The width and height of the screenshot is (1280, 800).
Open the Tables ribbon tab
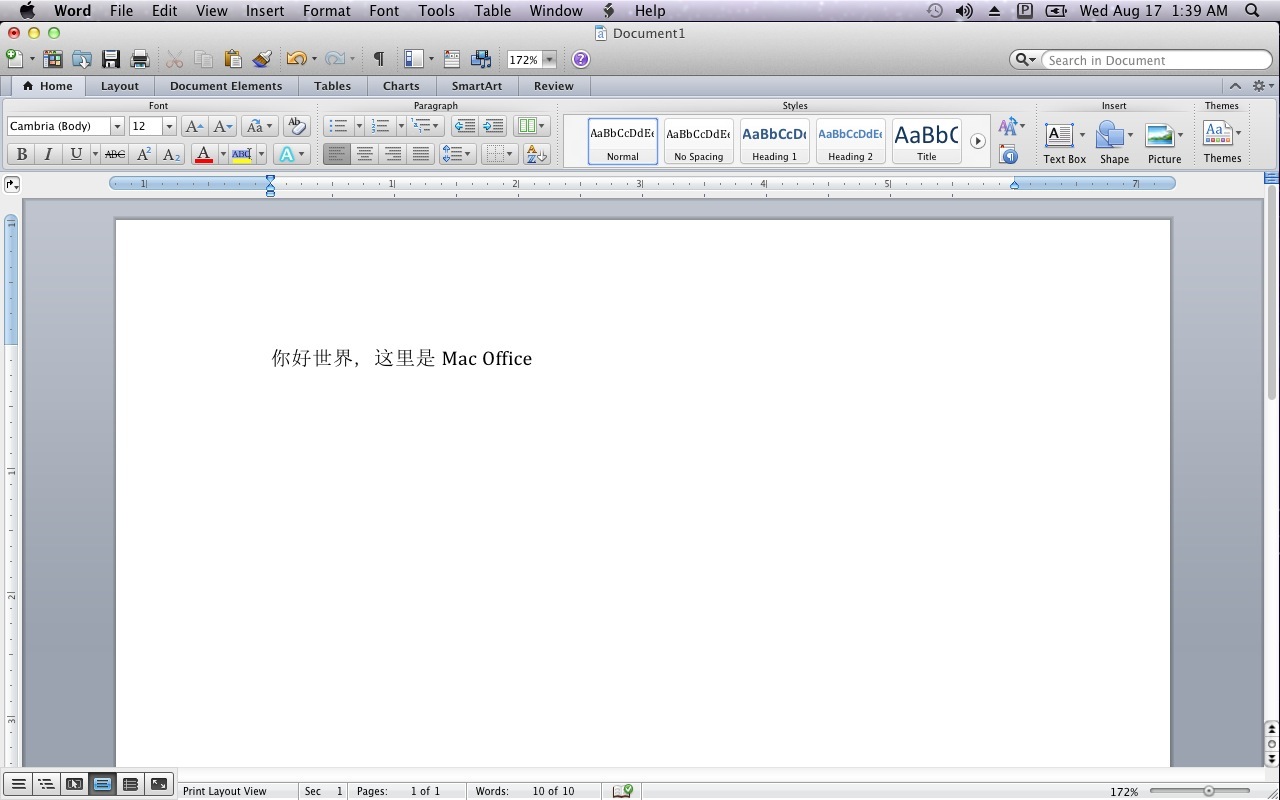pos(333,86)
